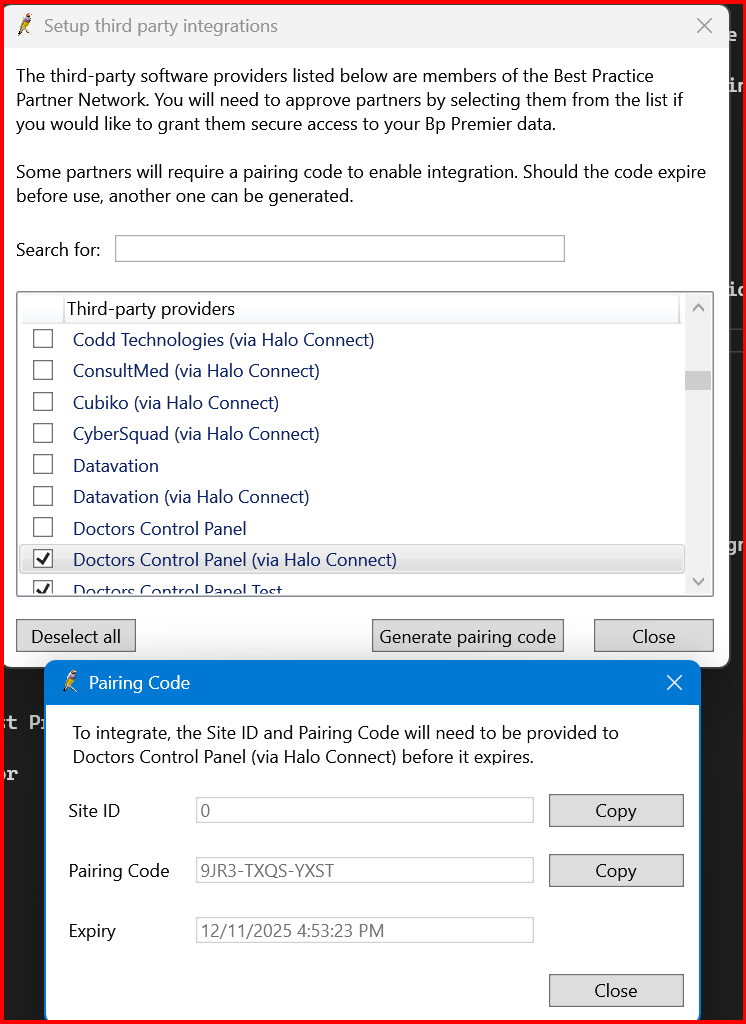Enable Codd Technologies (via Halo Connect)
Screen dimensions: 746x1024
pos(43,339)
